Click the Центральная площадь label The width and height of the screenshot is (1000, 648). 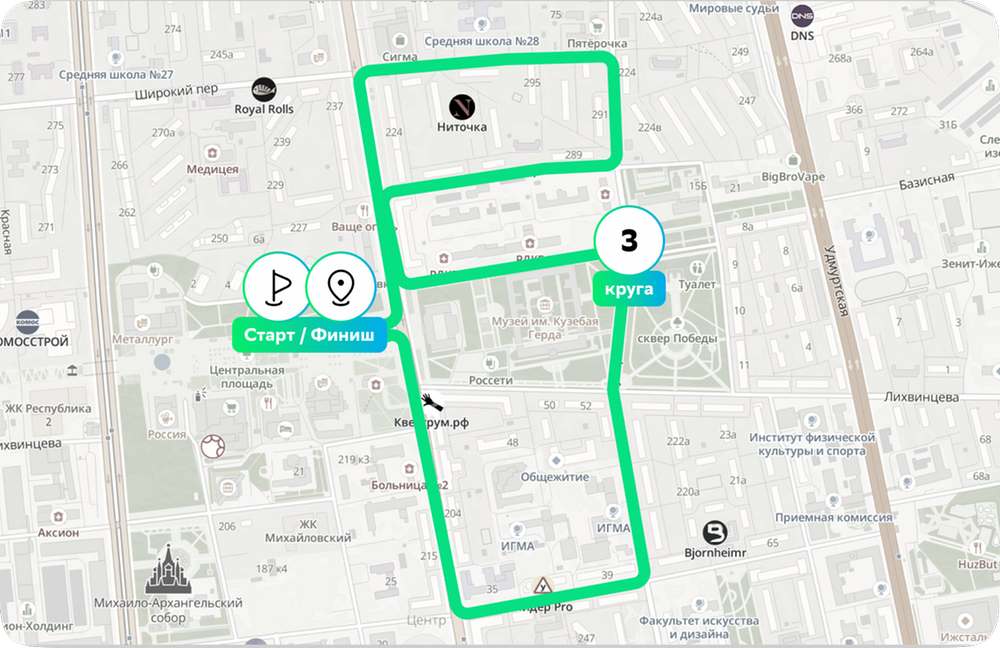pos(247,377)
